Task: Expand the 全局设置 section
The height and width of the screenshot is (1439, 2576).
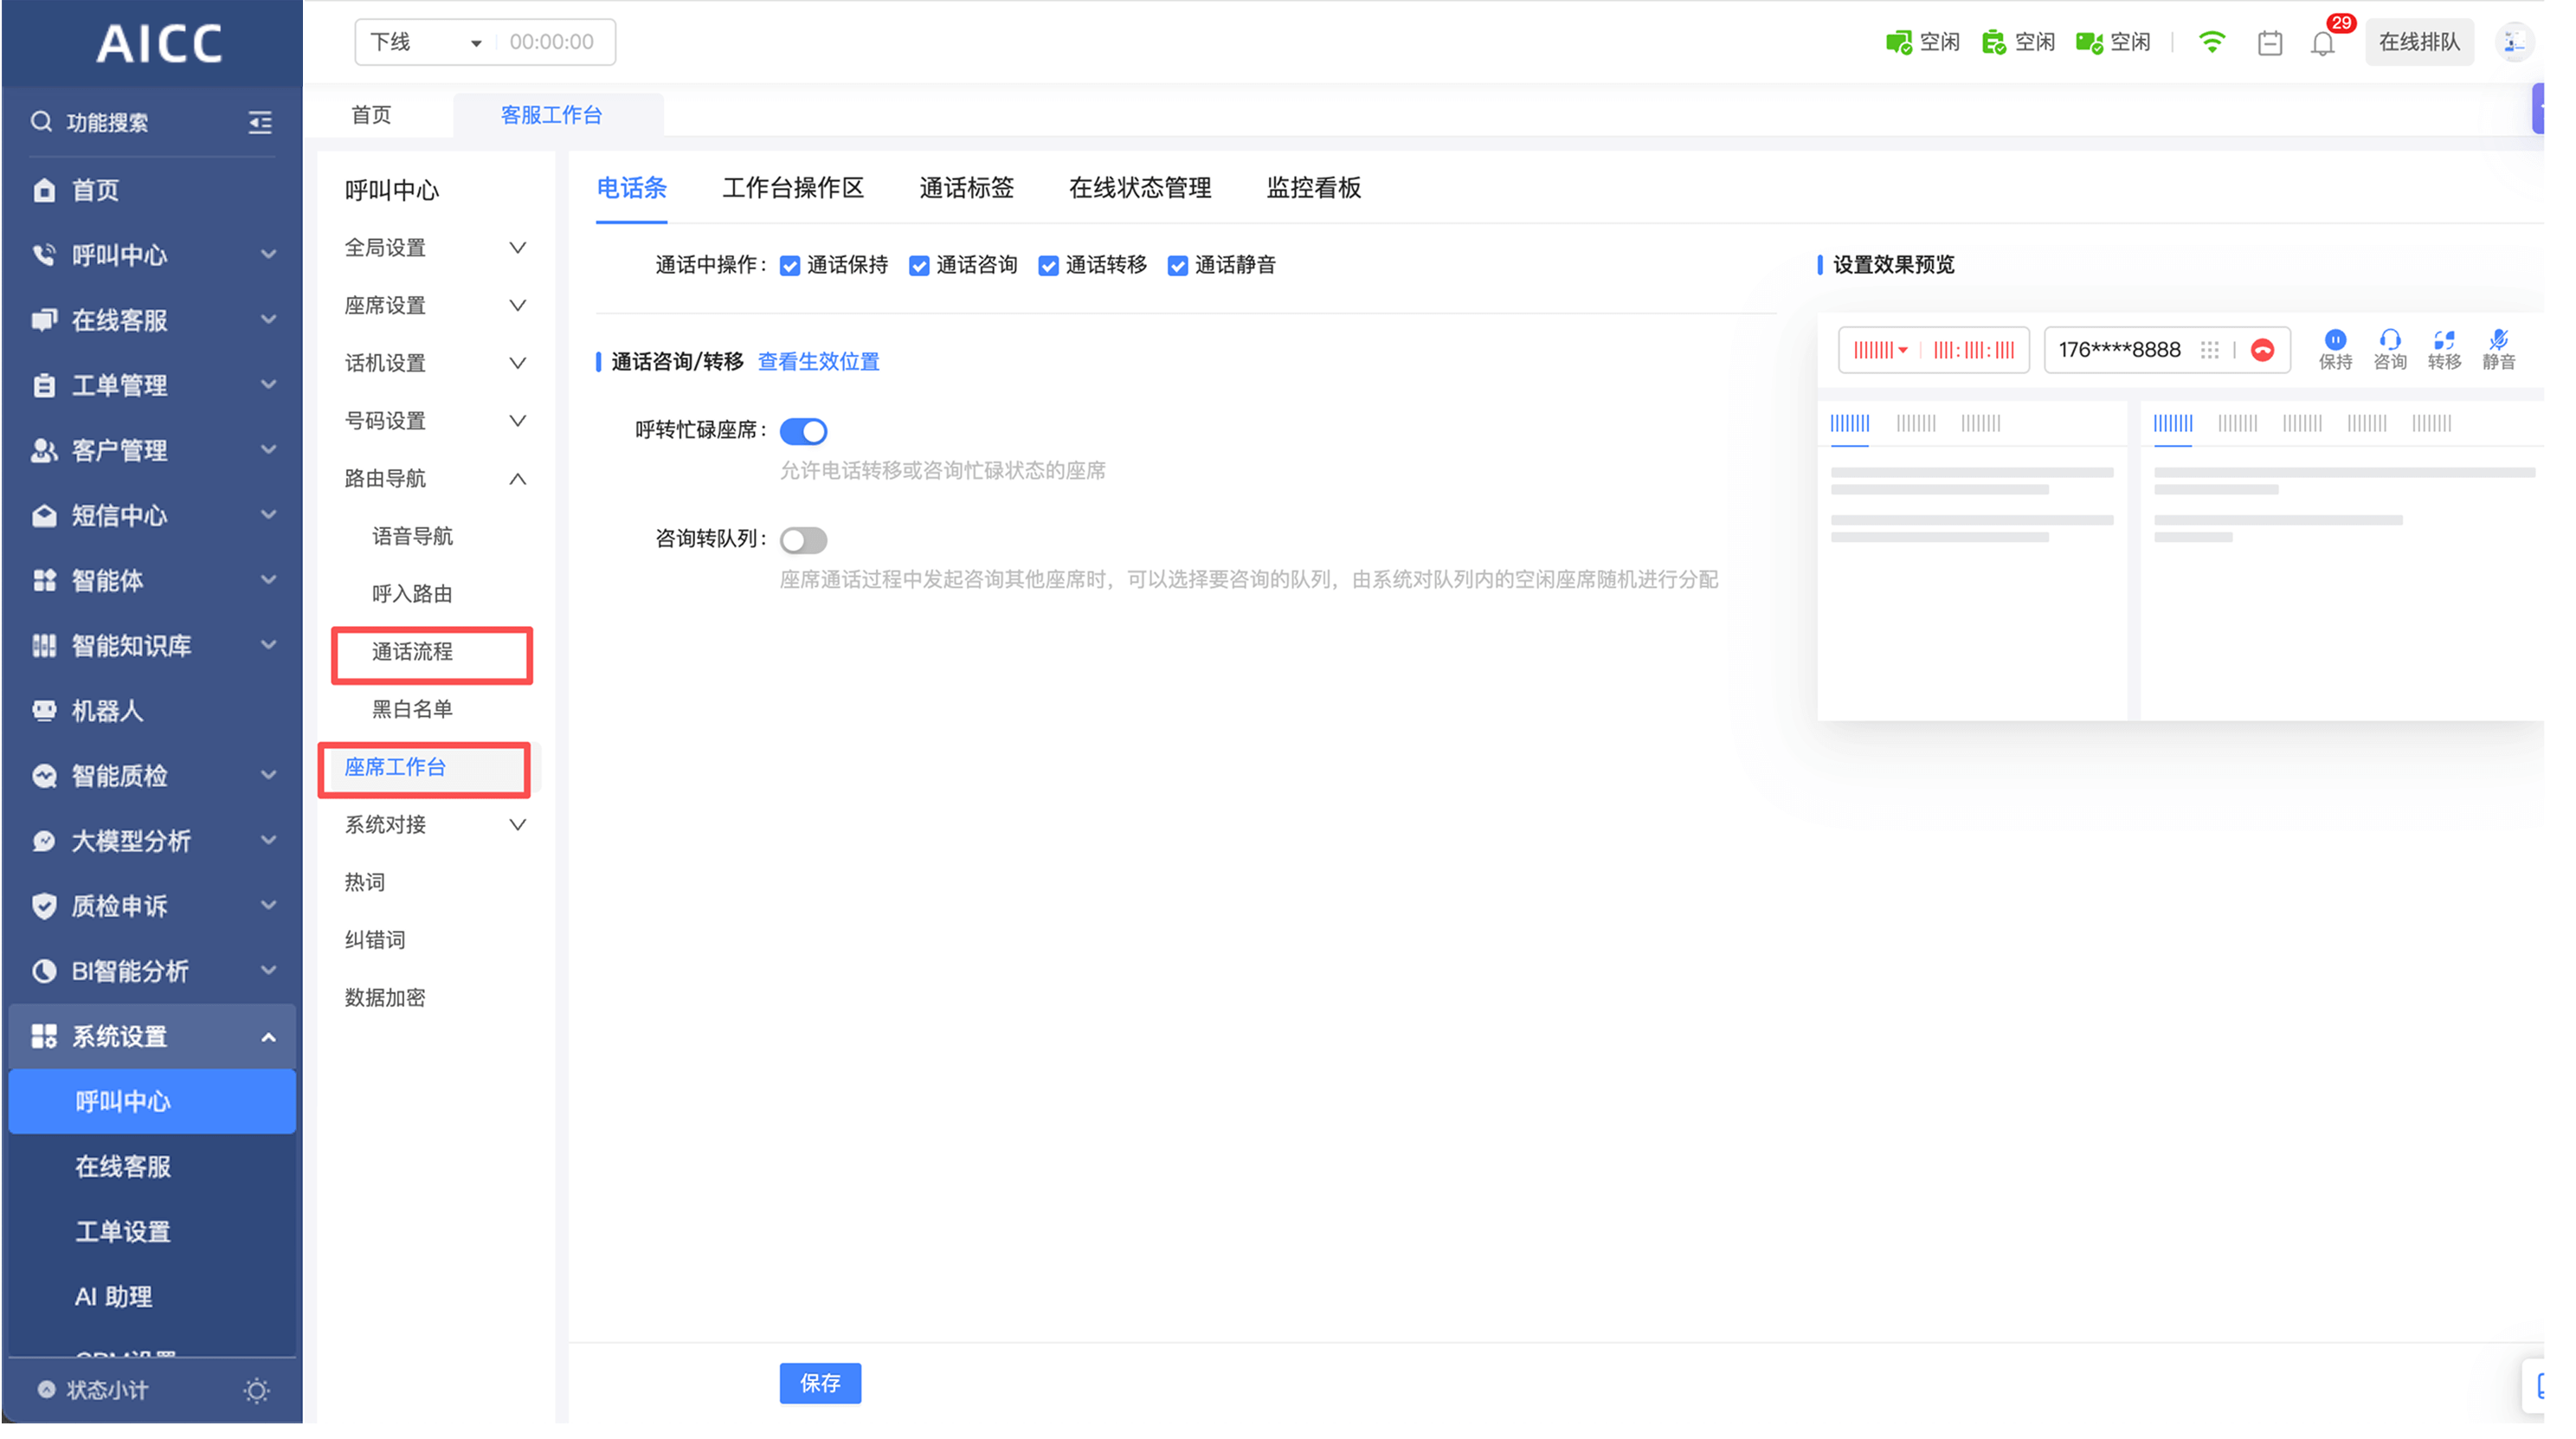Action: pos(434,247)
